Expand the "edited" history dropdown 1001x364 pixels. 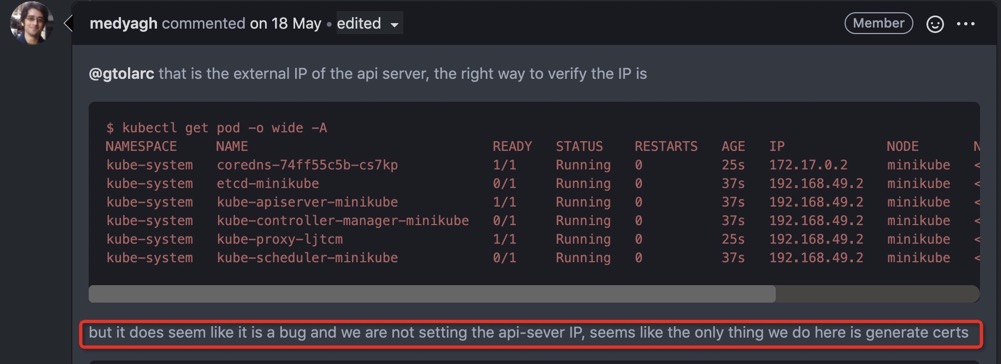coord(368,24)
